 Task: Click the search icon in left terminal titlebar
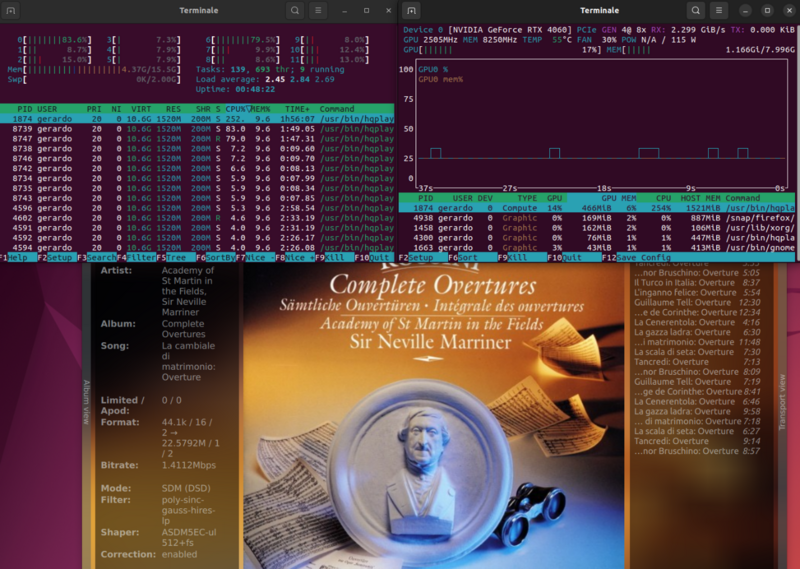(x=295, y=10)
